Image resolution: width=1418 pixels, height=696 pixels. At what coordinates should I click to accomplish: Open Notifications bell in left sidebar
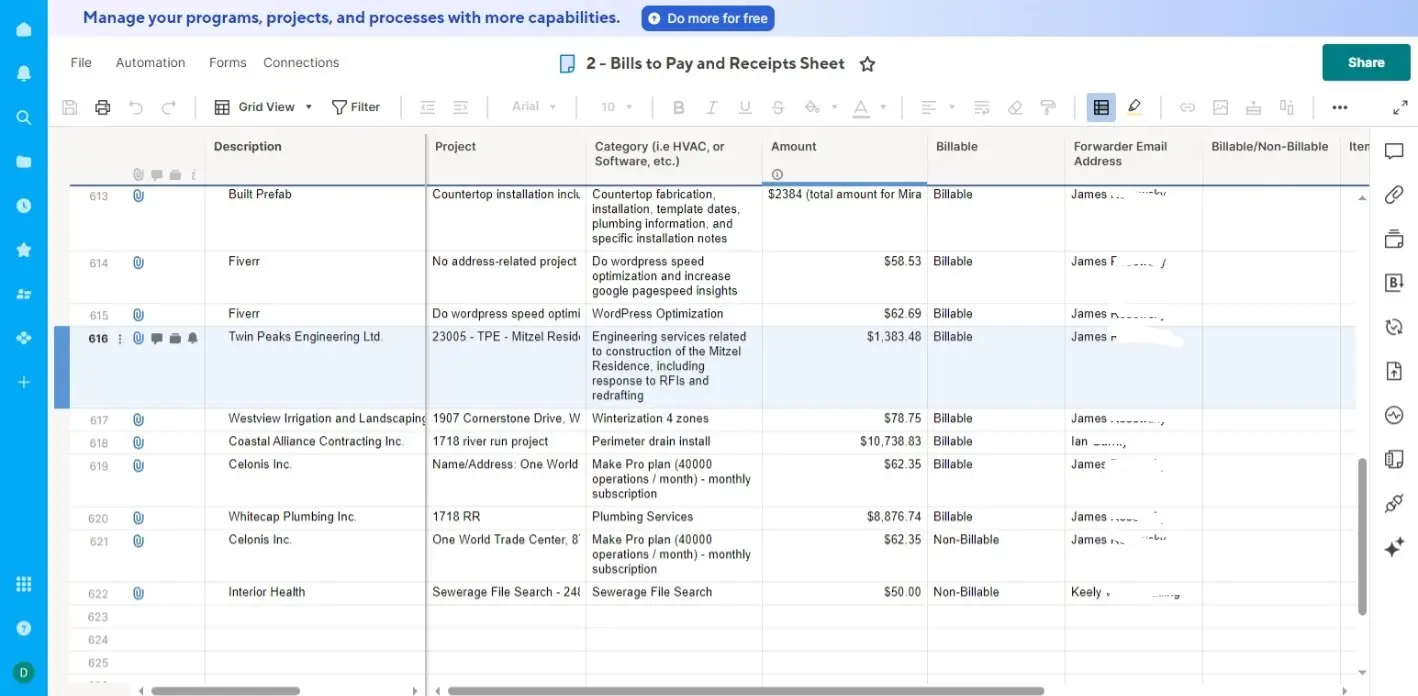[x=24, y=73]
